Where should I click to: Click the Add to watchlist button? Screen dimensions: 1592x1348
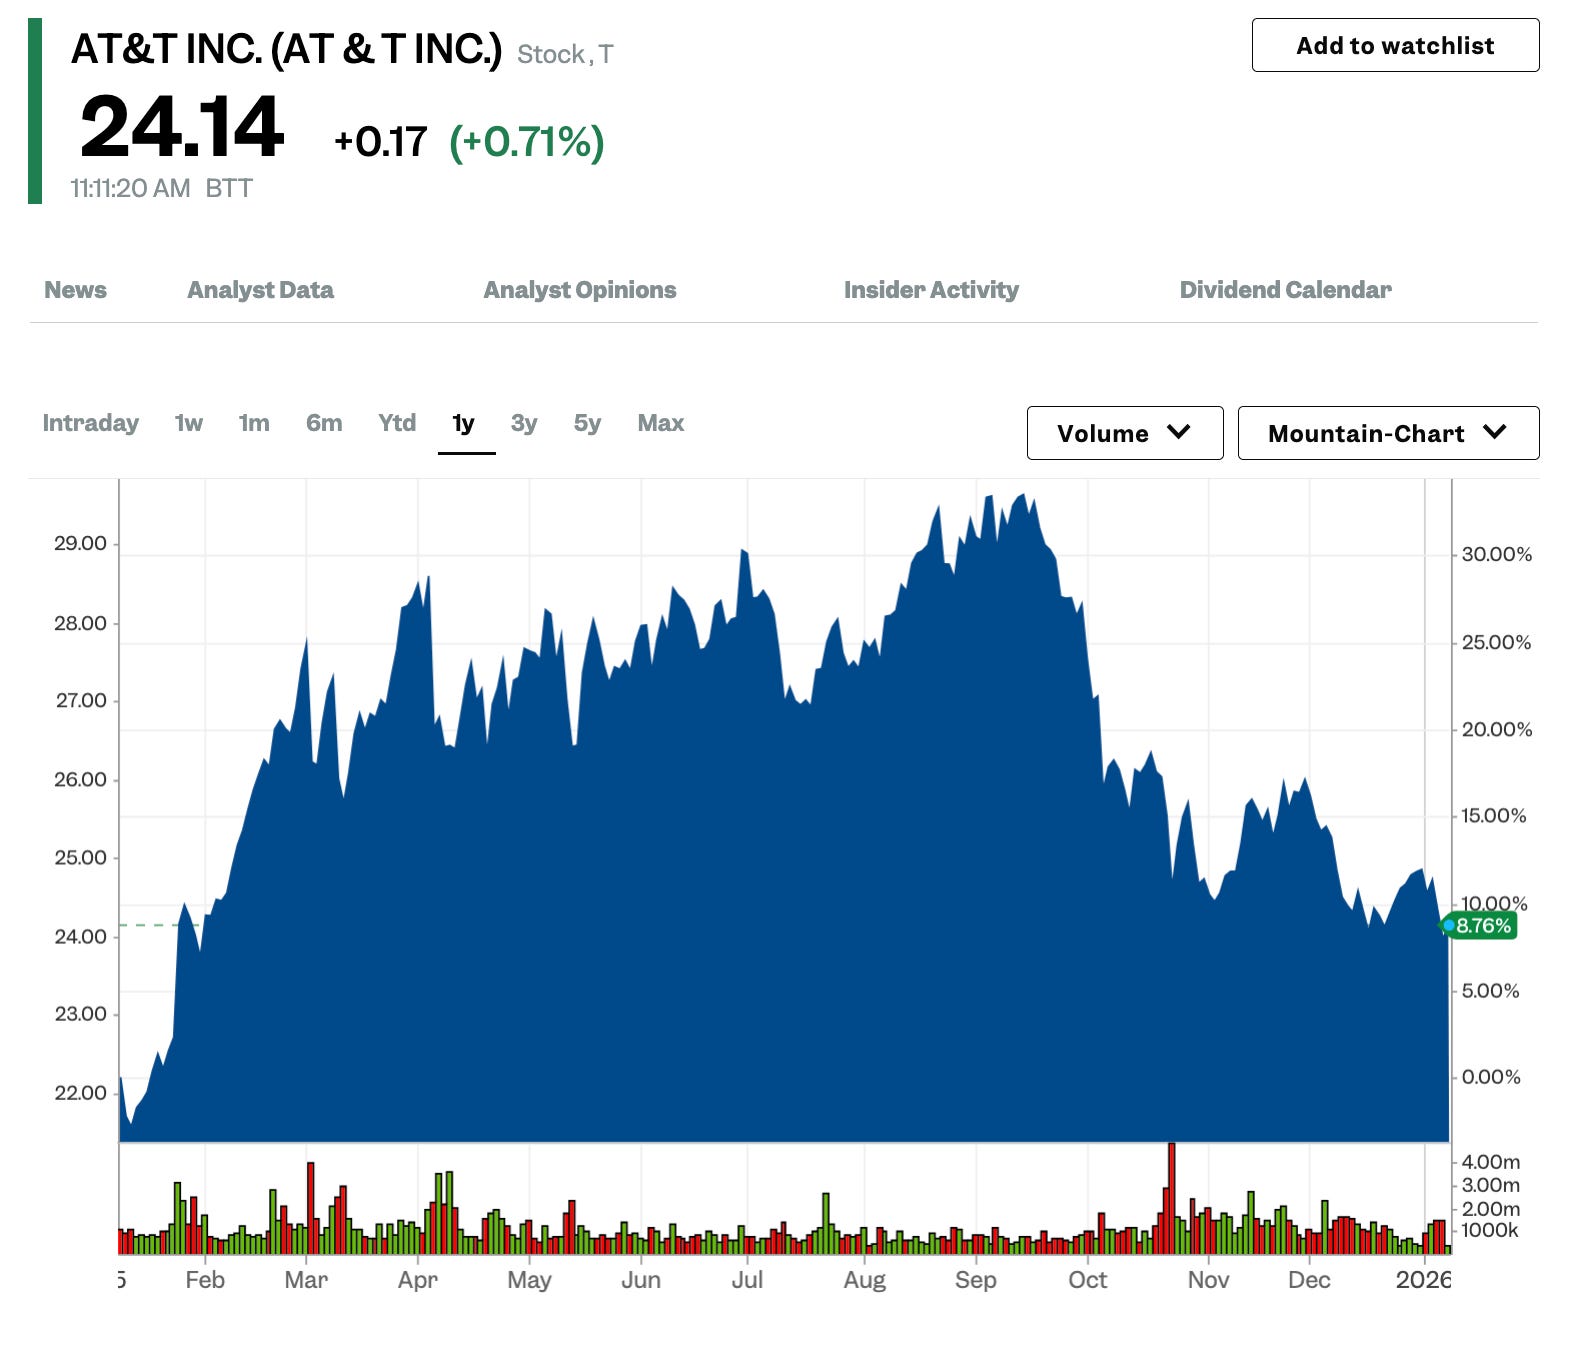click(x=1395, y=45)
